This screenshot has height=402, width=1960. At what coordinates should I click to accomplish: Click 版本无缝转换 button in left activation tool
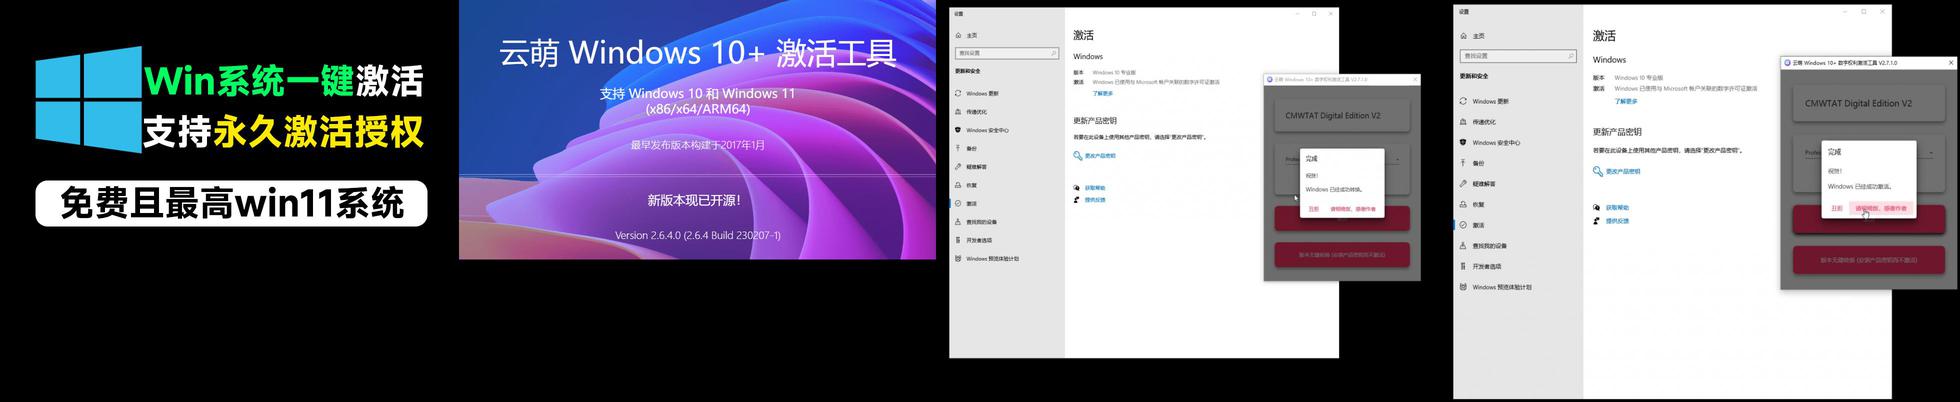point(1342,255)
